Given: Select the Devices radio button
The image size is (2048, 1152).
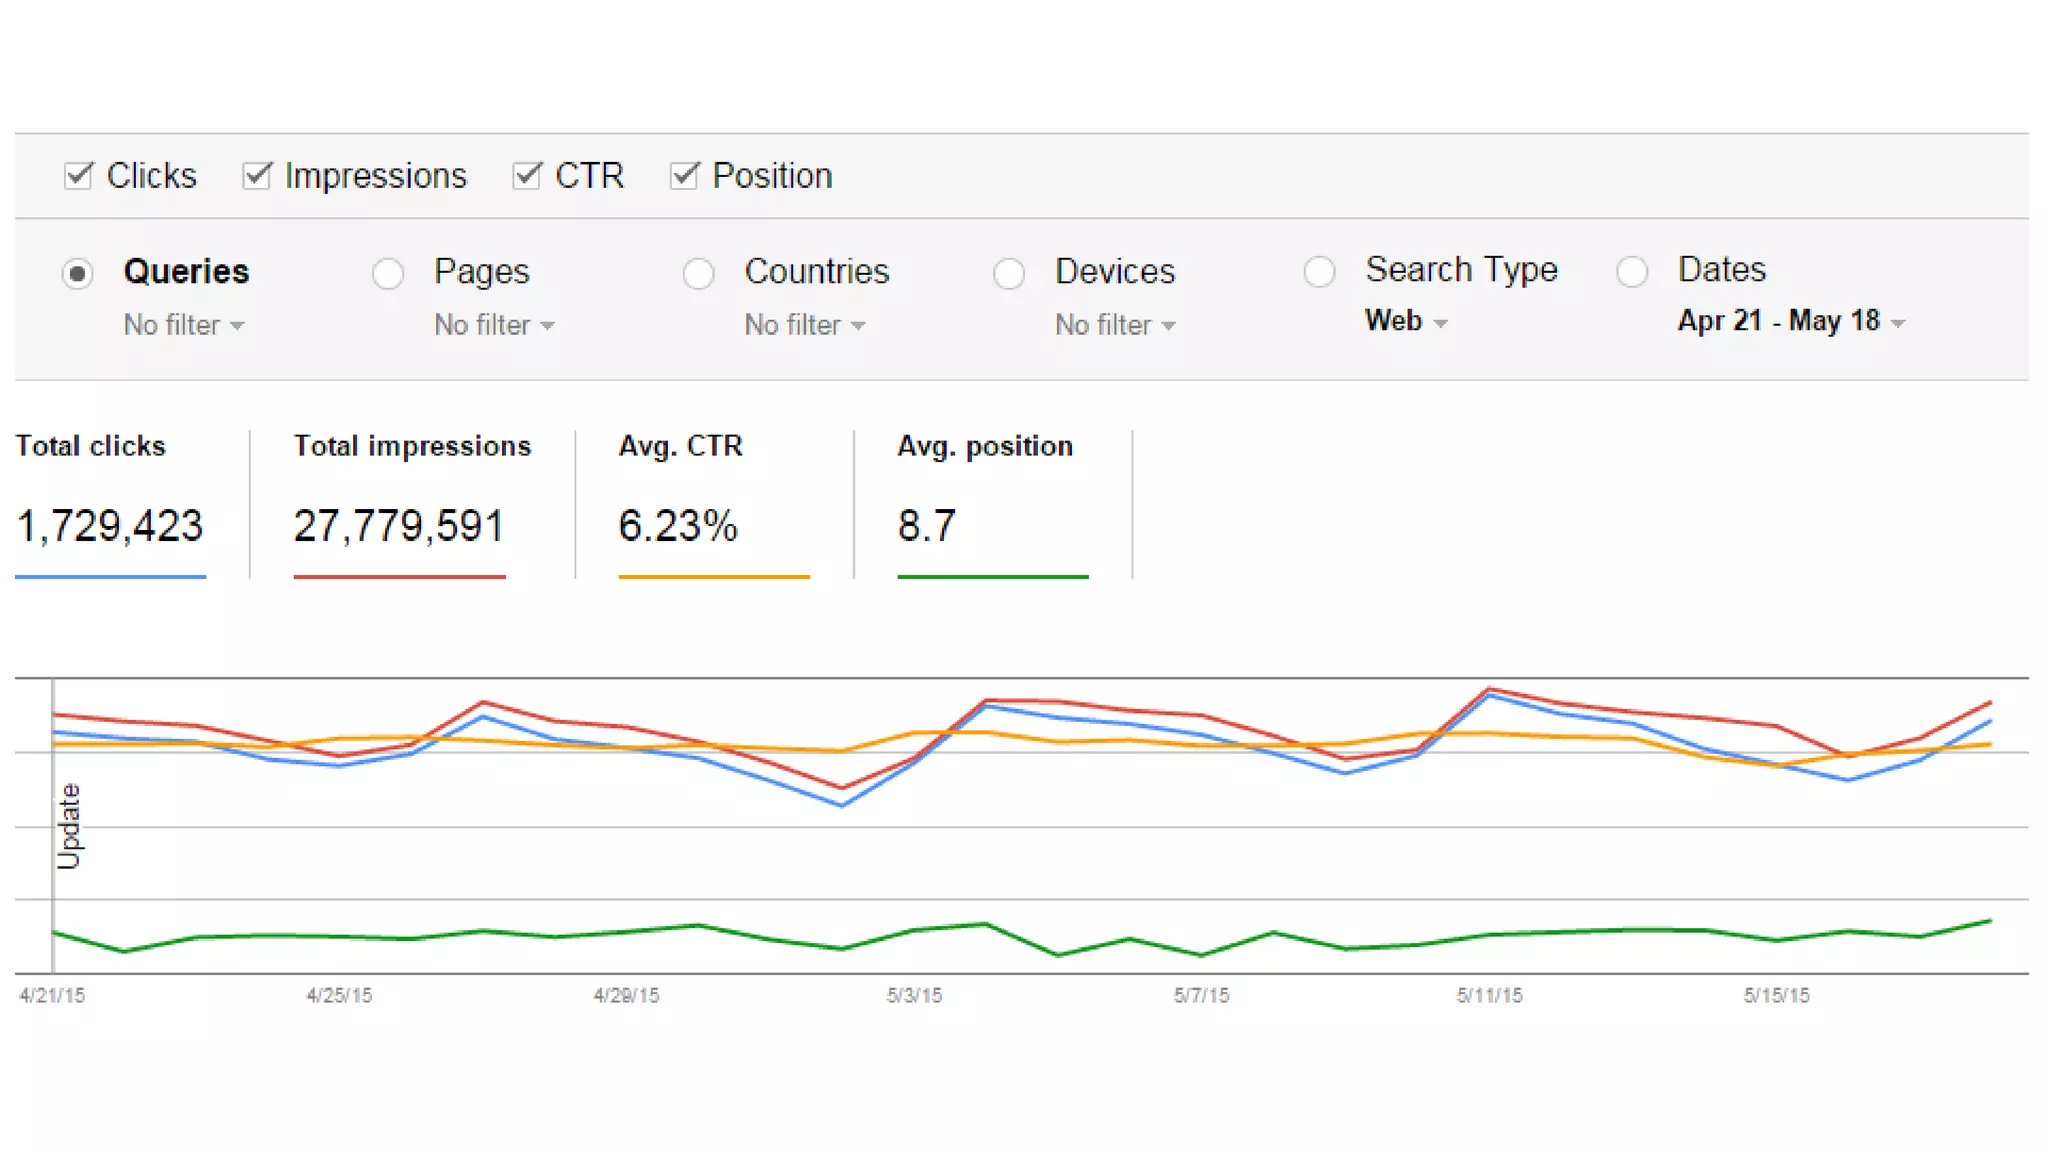Looking at the screenshot, I should pos(1009,273).
